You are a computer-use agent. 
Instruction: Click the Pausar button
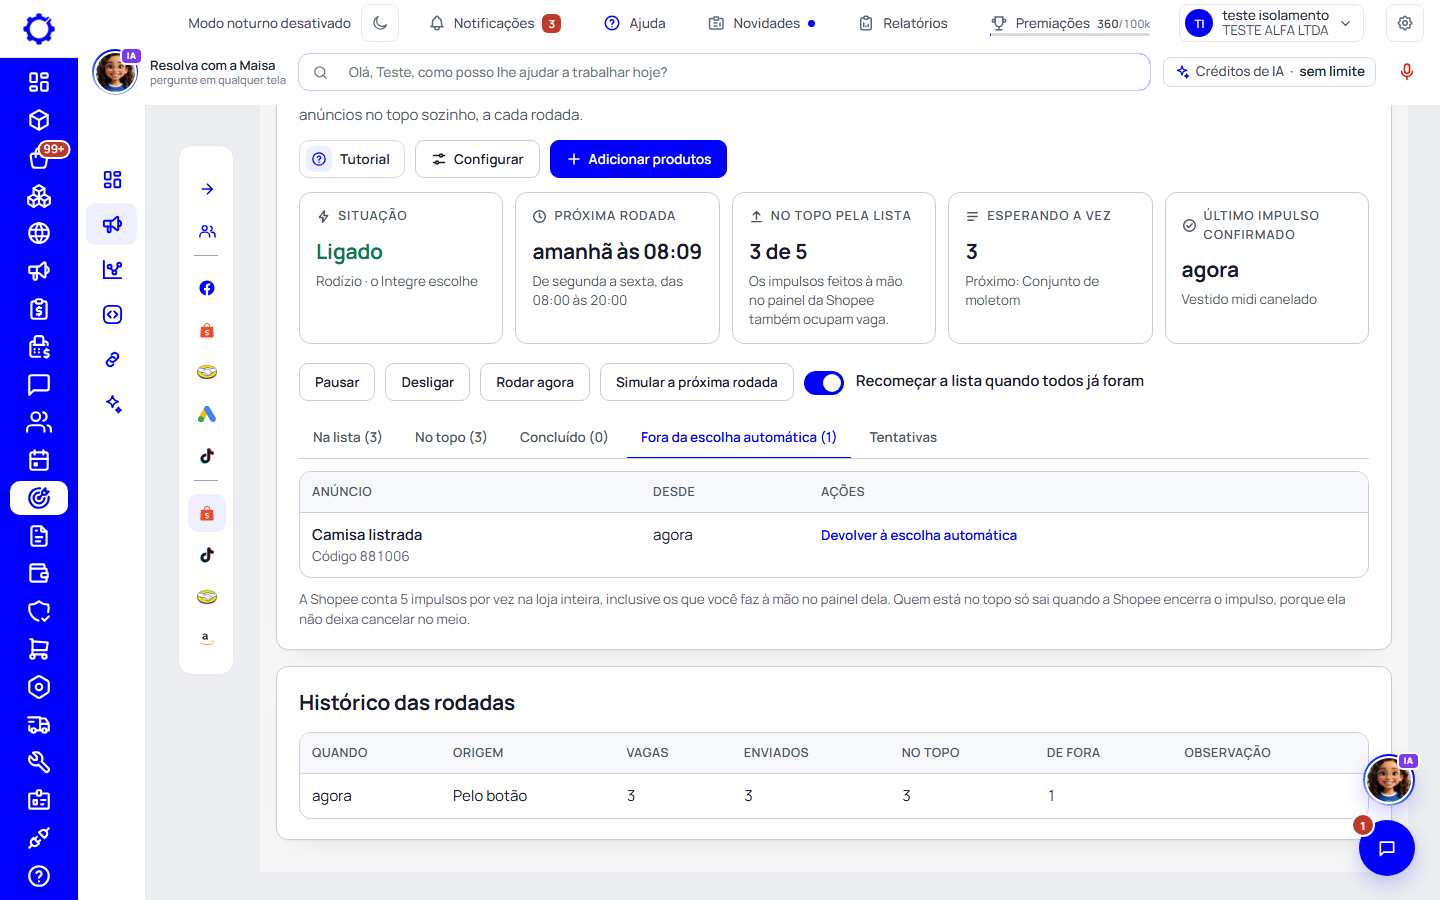[x=337, y=382]
